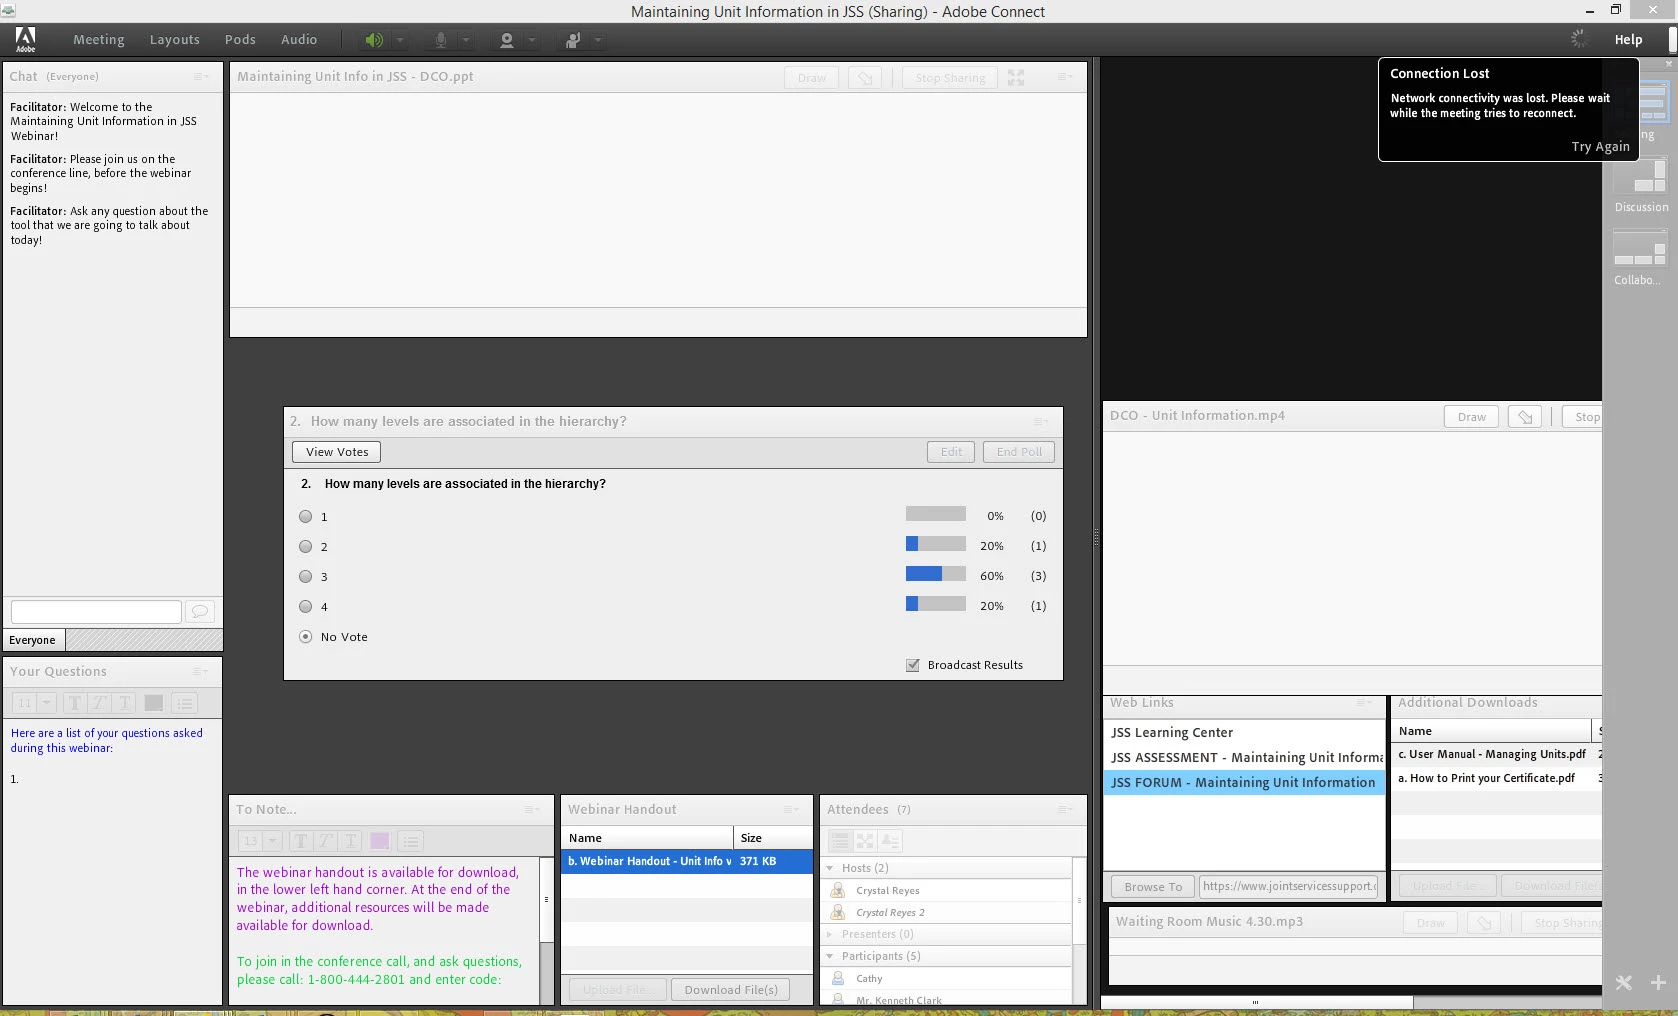Viewport: 1678px width, 1016px height.
Task: Click the microphone icon in toolbar
Action: pos(440,40)
